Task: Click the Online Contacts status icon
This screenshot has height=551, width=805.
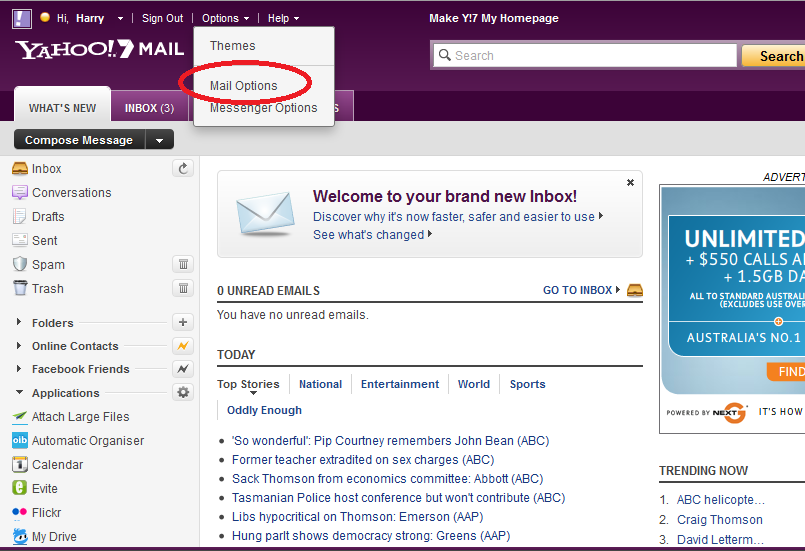Action: [183, 346]
